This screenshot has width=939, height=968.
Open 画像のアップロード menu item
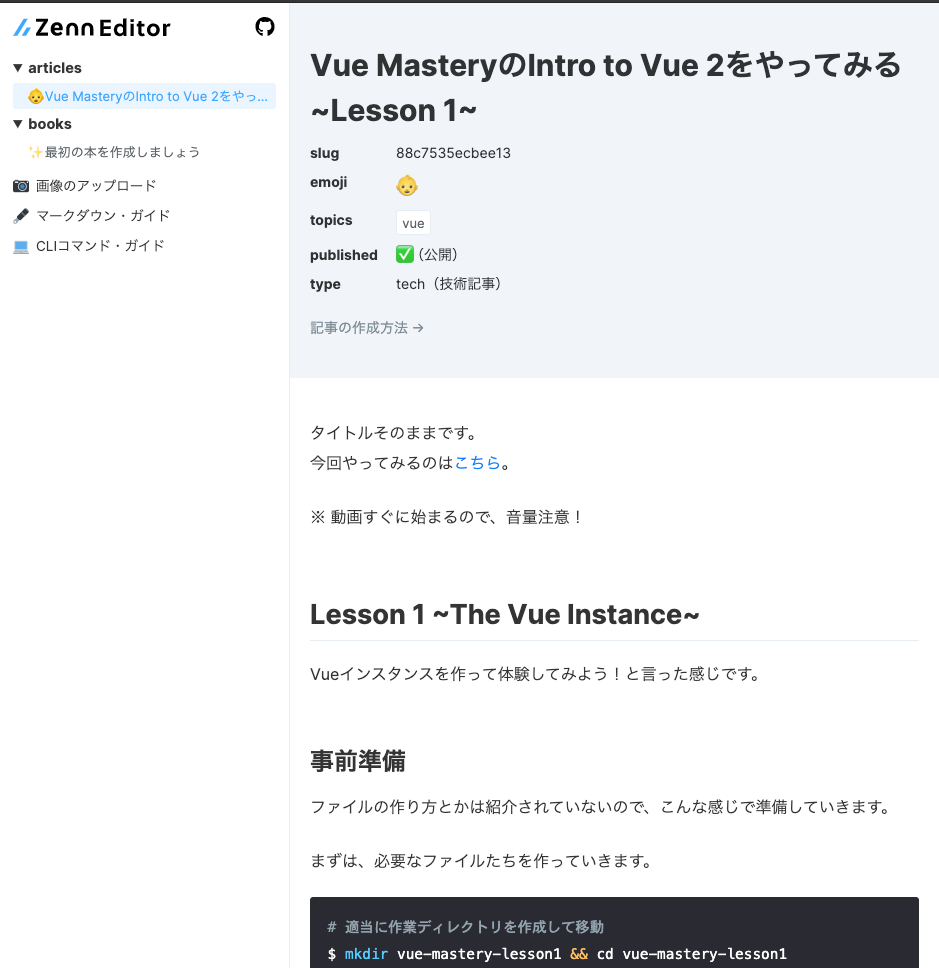point(96,185)
